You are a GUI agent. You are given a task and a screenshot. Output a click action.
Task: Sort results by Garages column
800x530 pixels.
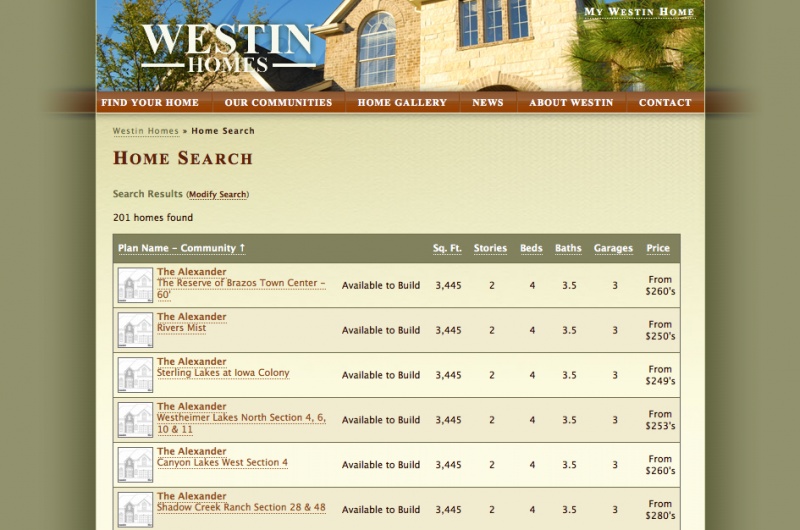click(613, 248)
